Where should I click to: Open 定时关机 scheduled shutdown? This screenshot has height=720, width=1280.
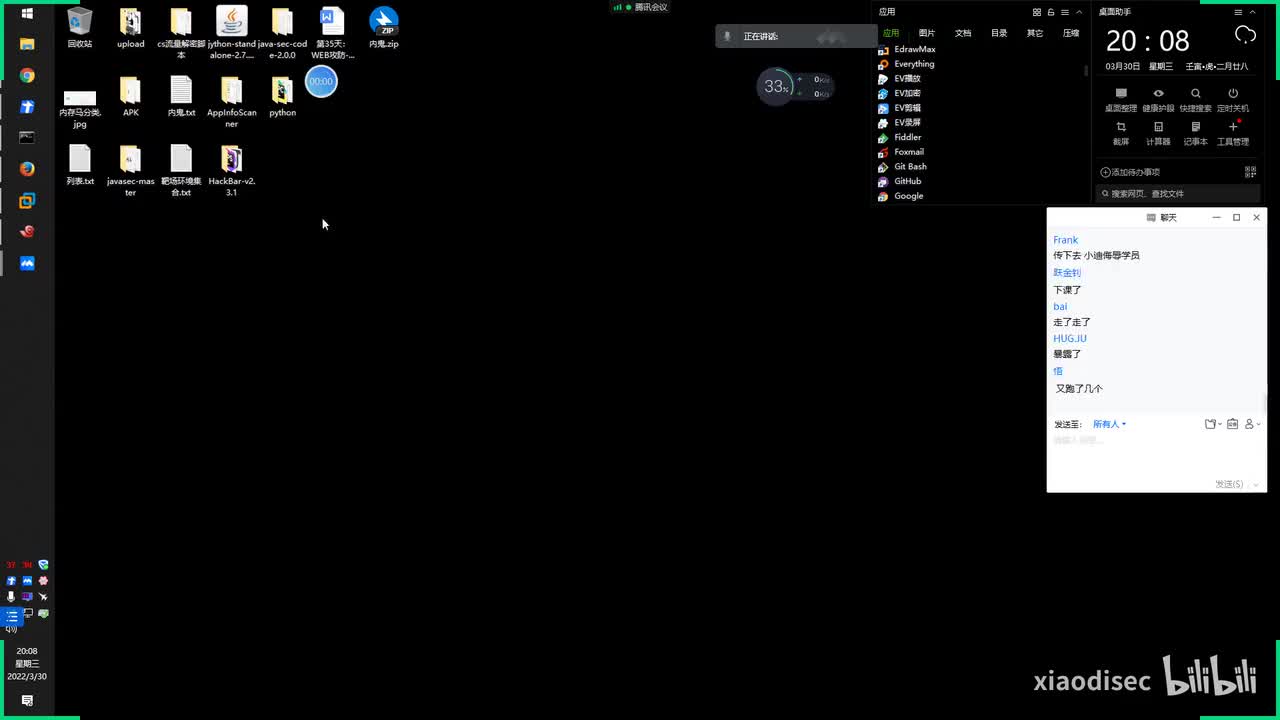click(x=1233, y=99)
